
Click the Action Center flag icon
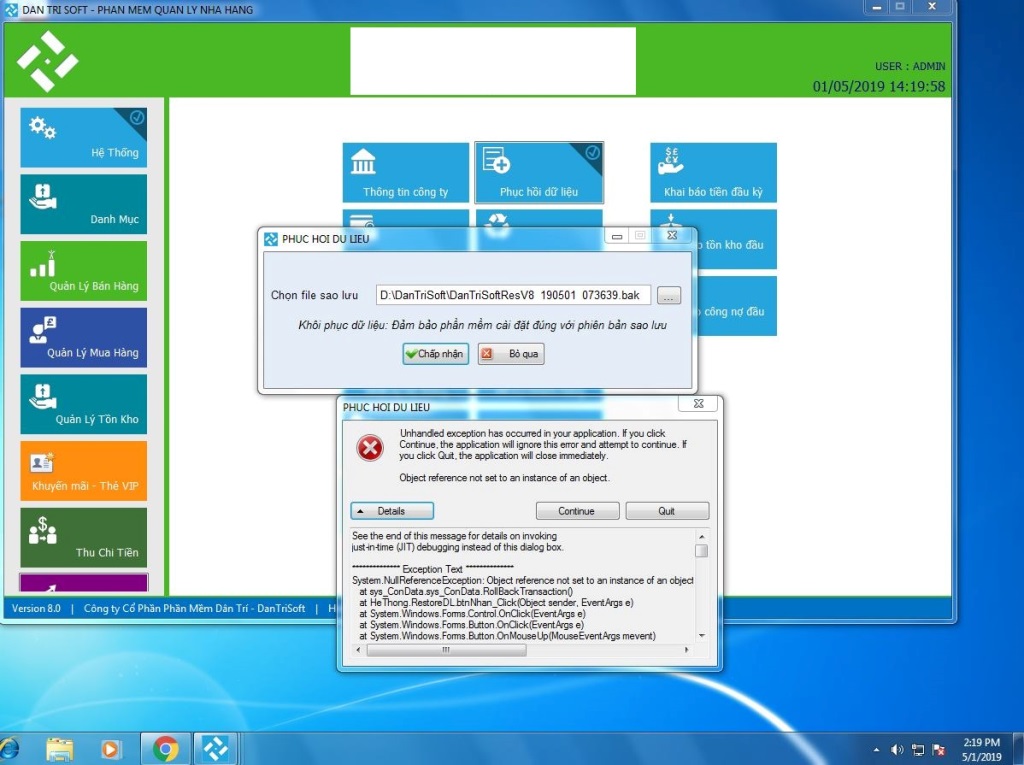click(x=939, y=750)
